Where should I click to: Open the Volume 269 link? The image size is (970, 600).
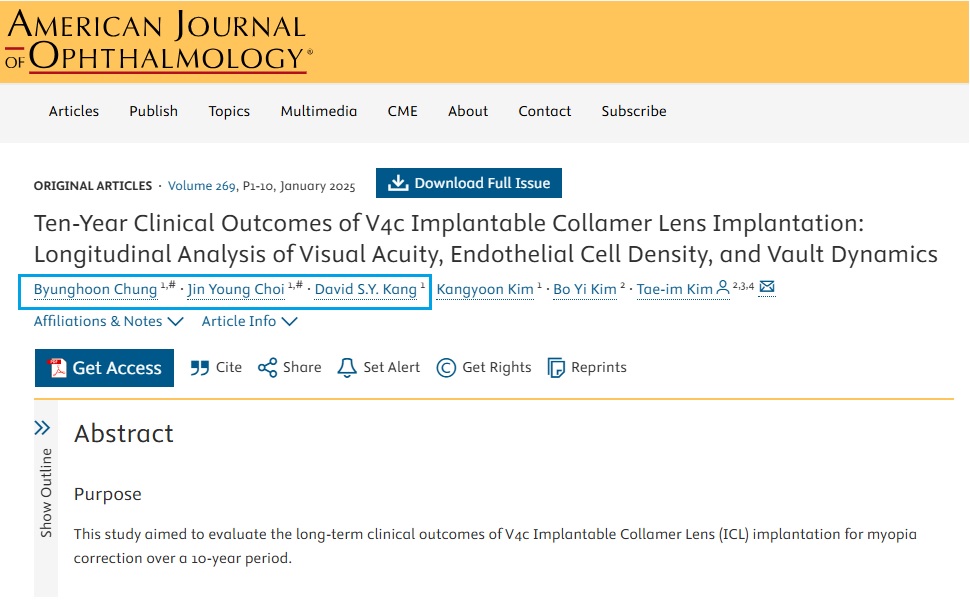click(x=201, y=186)
